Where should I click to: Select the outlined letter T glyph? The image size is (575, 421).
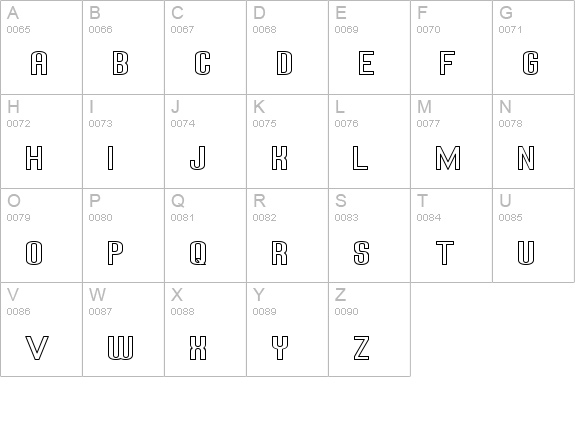coord(445,253)
